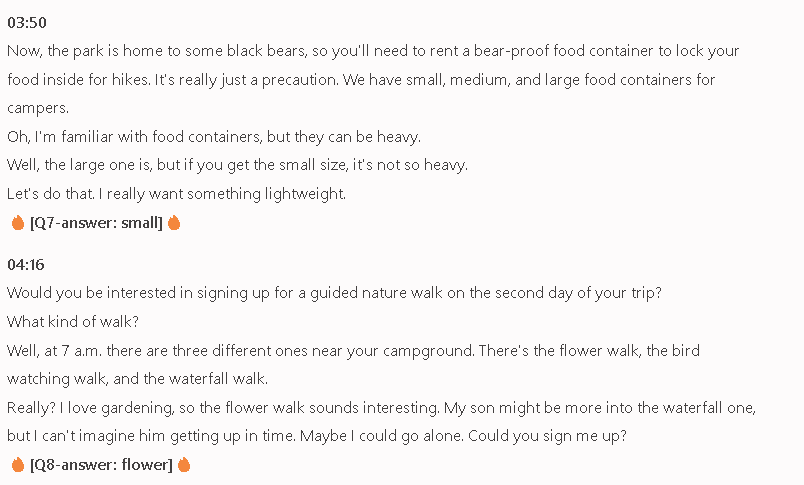Click the line 'Really? I love gardening'
The image size is (804, 485).
click(381, 408)
